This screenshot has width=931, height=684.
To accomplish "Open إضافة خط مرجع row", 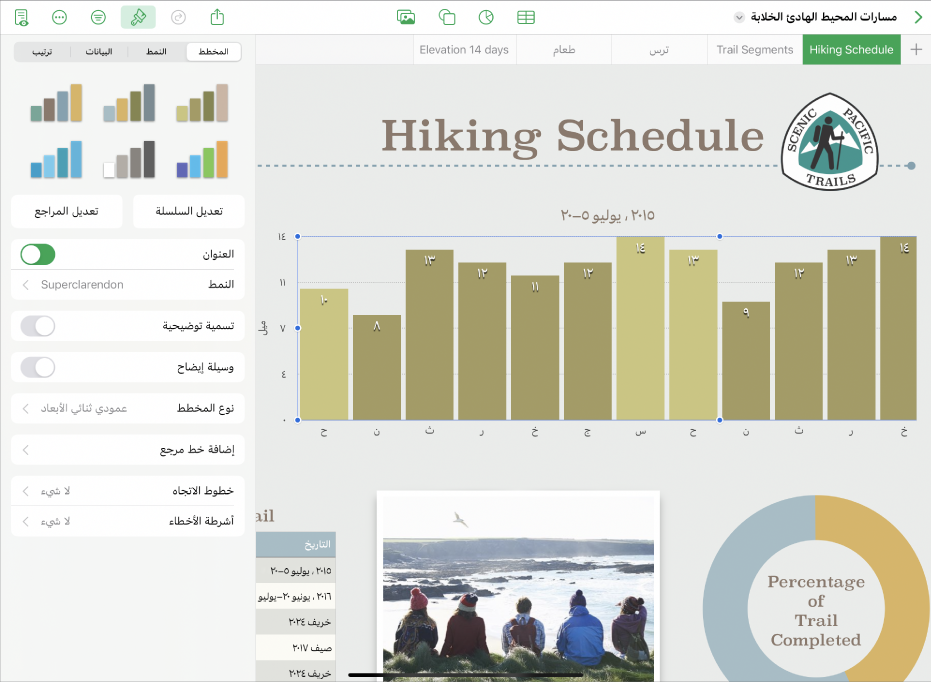I will tap(128, 449).
